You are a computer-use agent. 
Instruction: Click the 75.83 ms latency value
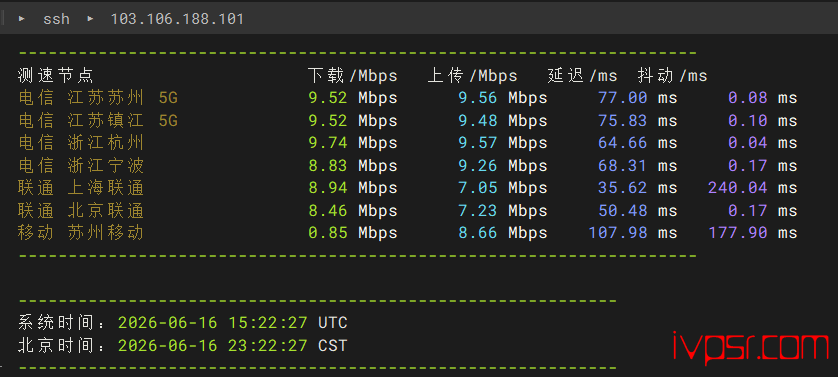click(x=638, y=120)
